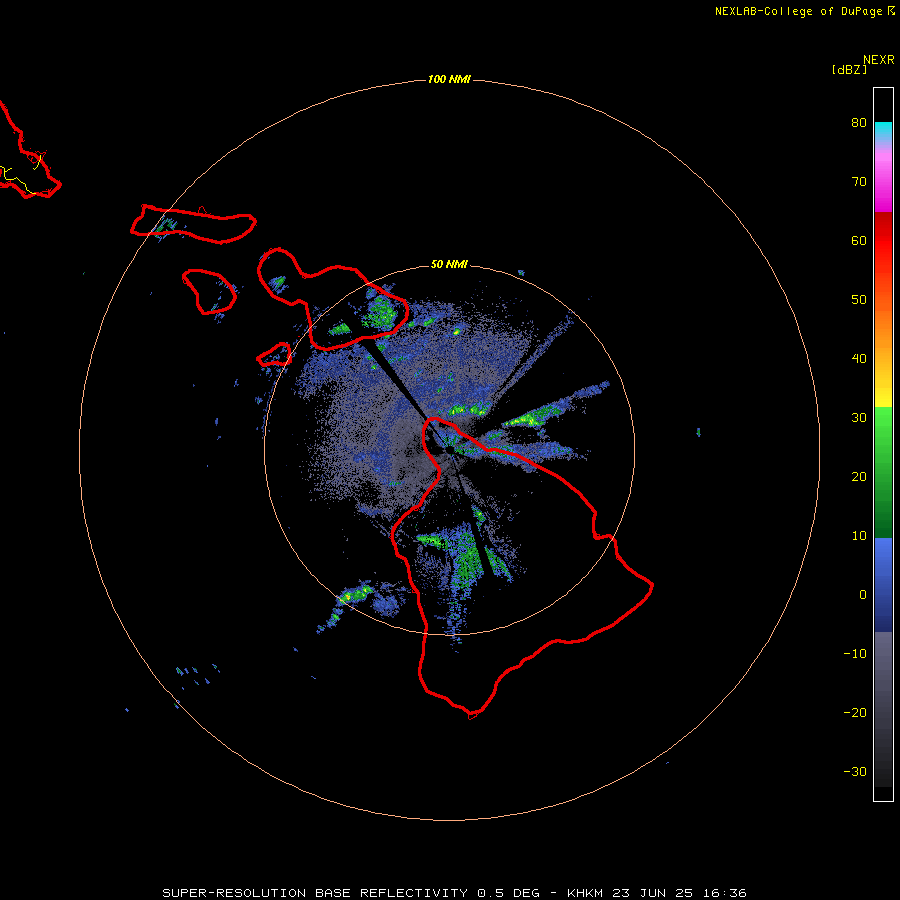Click the cyan top segment of color bar

pyautogui.click(x=883, y=130)
